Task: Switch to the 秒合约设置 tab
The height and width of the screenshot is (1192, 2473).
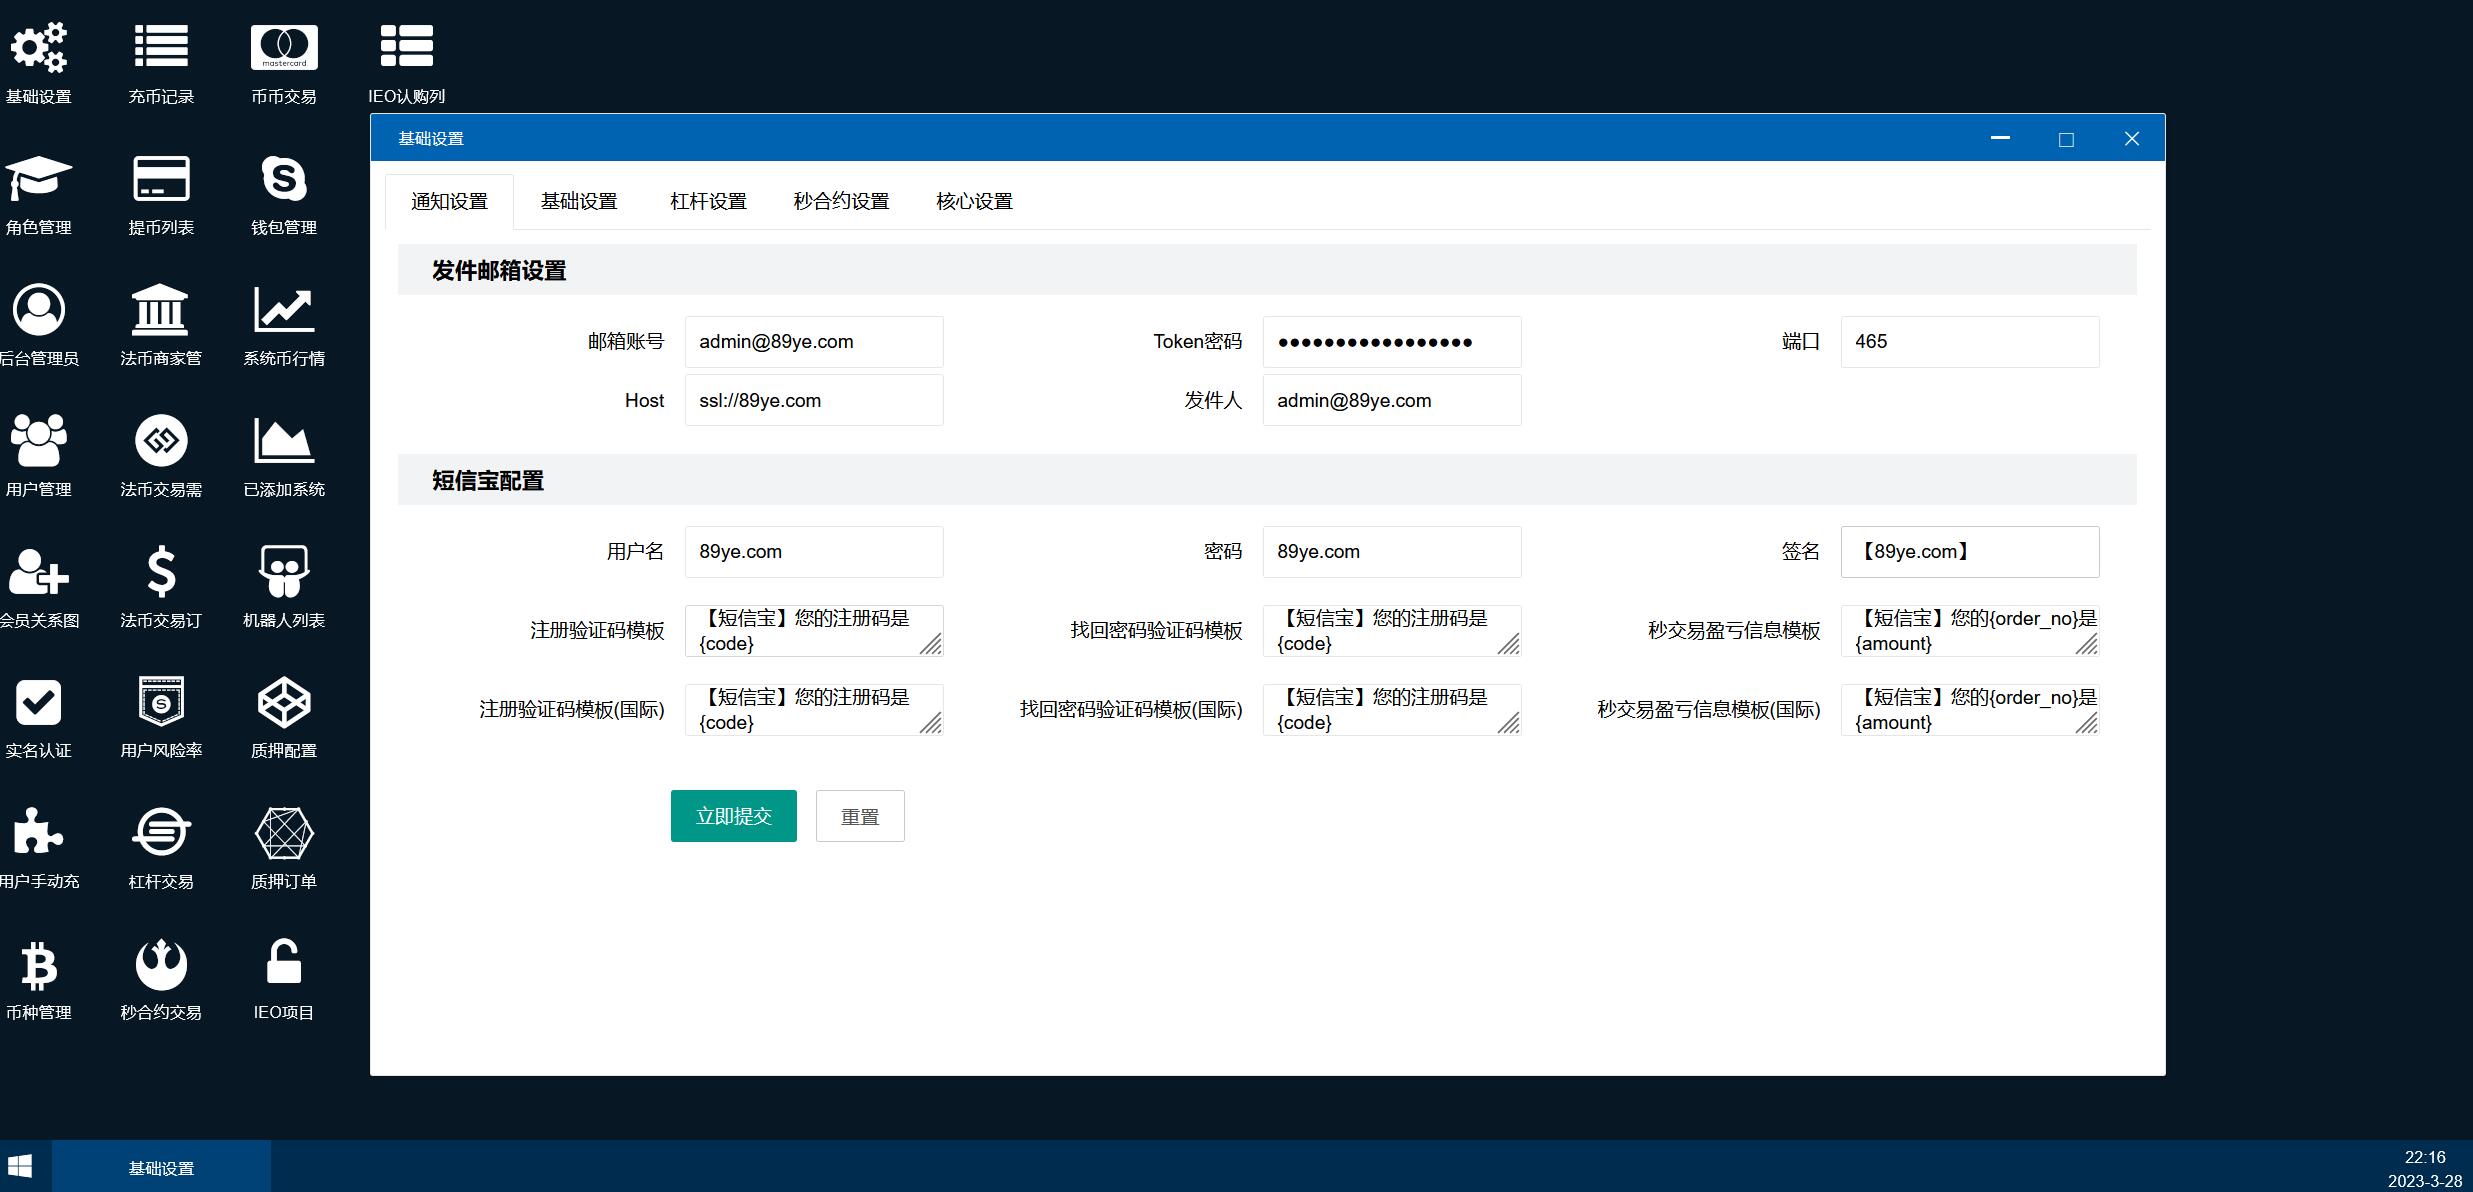Action: 841,202
